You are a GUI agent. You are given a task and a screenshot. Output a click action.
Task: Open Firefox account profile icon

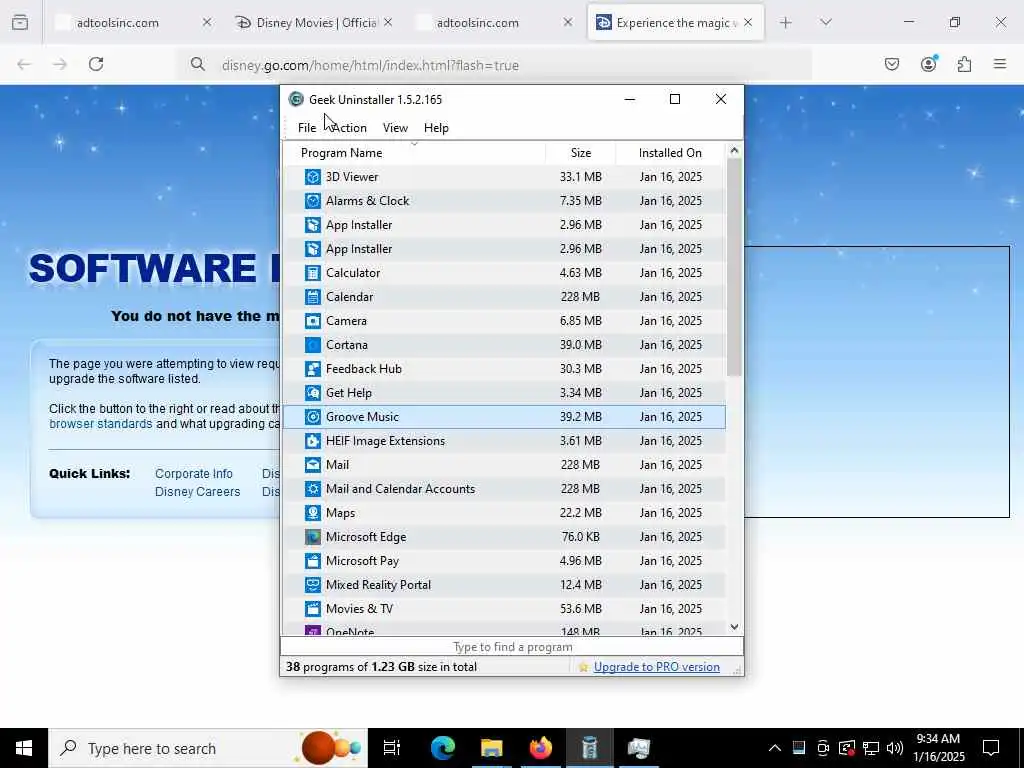pos(928,64)
